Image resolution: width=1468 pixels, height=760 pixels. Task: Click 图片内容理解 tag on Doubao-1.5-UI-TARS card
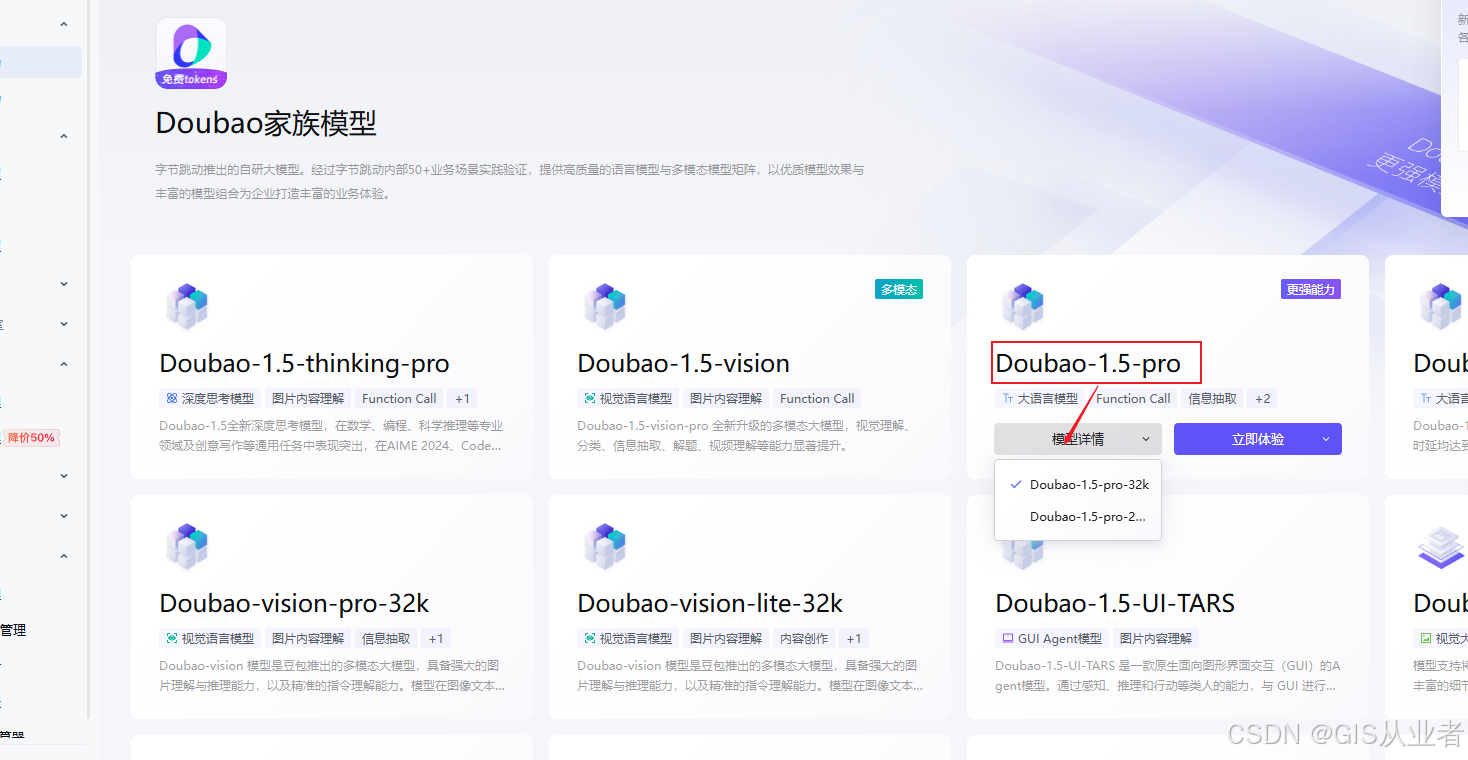click(1156, 638)
